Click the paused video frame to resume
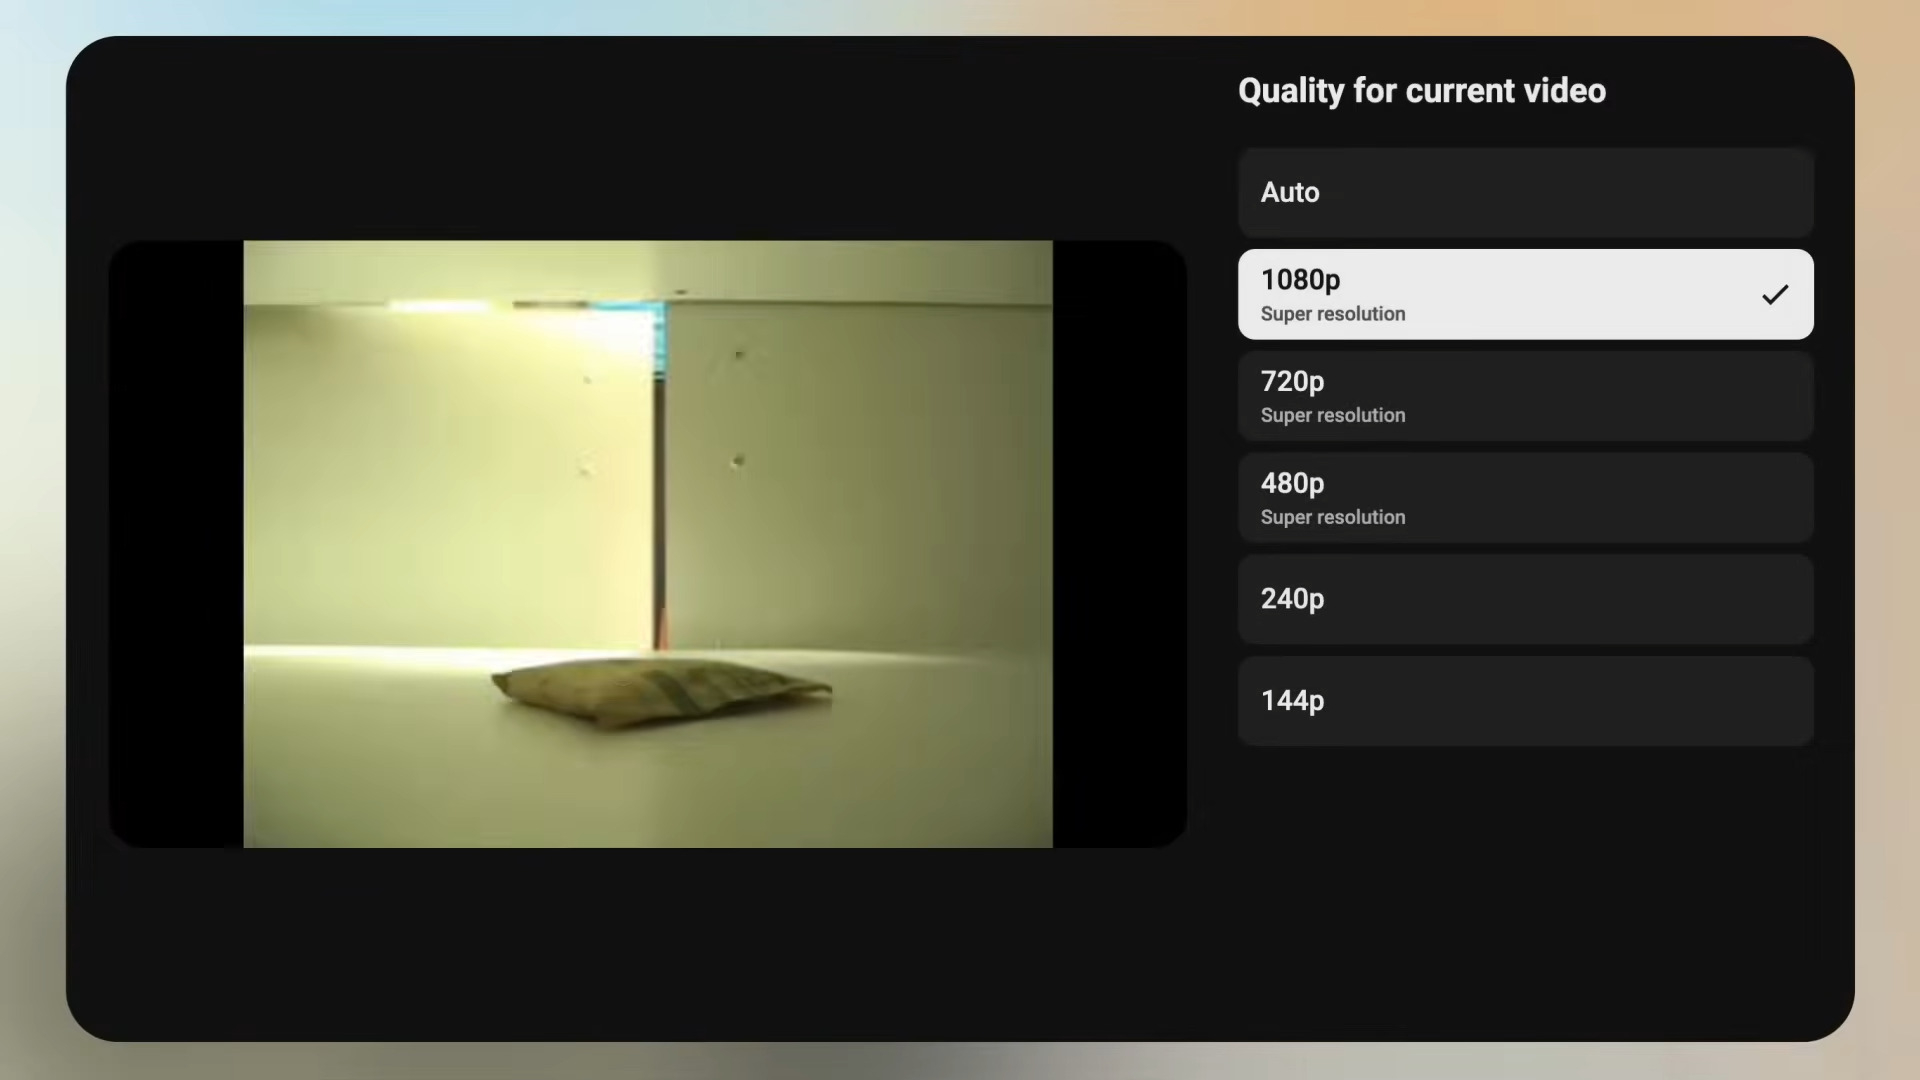The height and width of the screenshot is (1080, 1920). [x=648, y=543]
